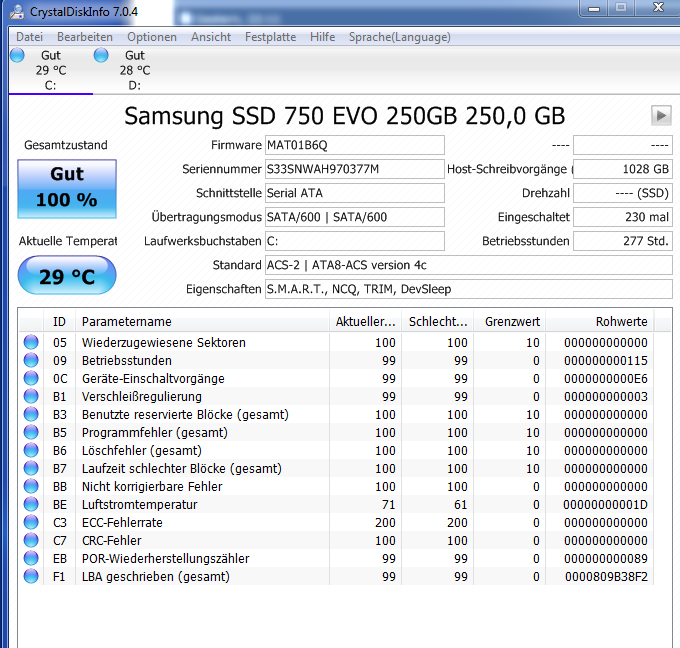Go to next disk with arrow button
680x648 pixels.
pyautogui.click(x=661, y=116)
